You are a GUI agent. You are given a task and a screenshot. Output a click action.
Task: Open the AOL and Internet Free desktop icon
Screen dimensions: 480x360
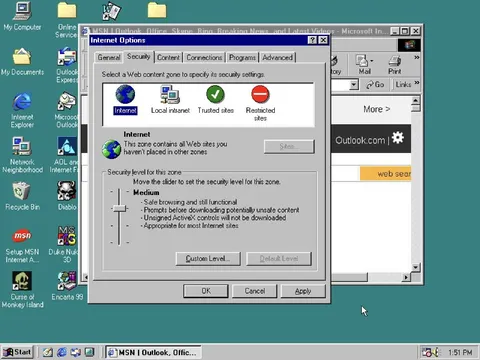pyautogui.click(x=66, y=155)
